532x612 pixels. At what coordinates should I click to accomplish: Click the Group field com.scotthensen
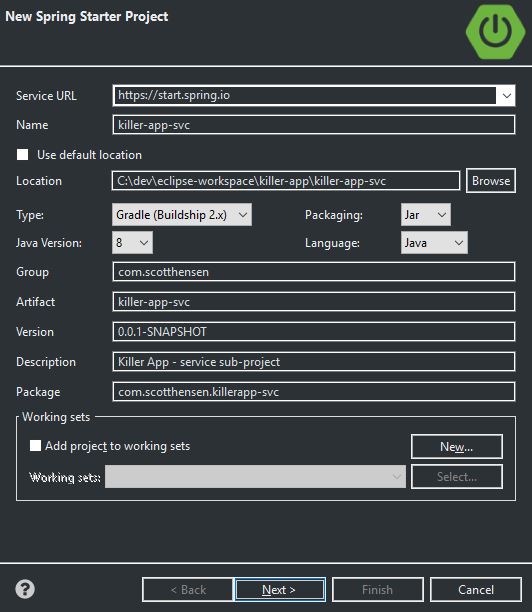(314, 272)
